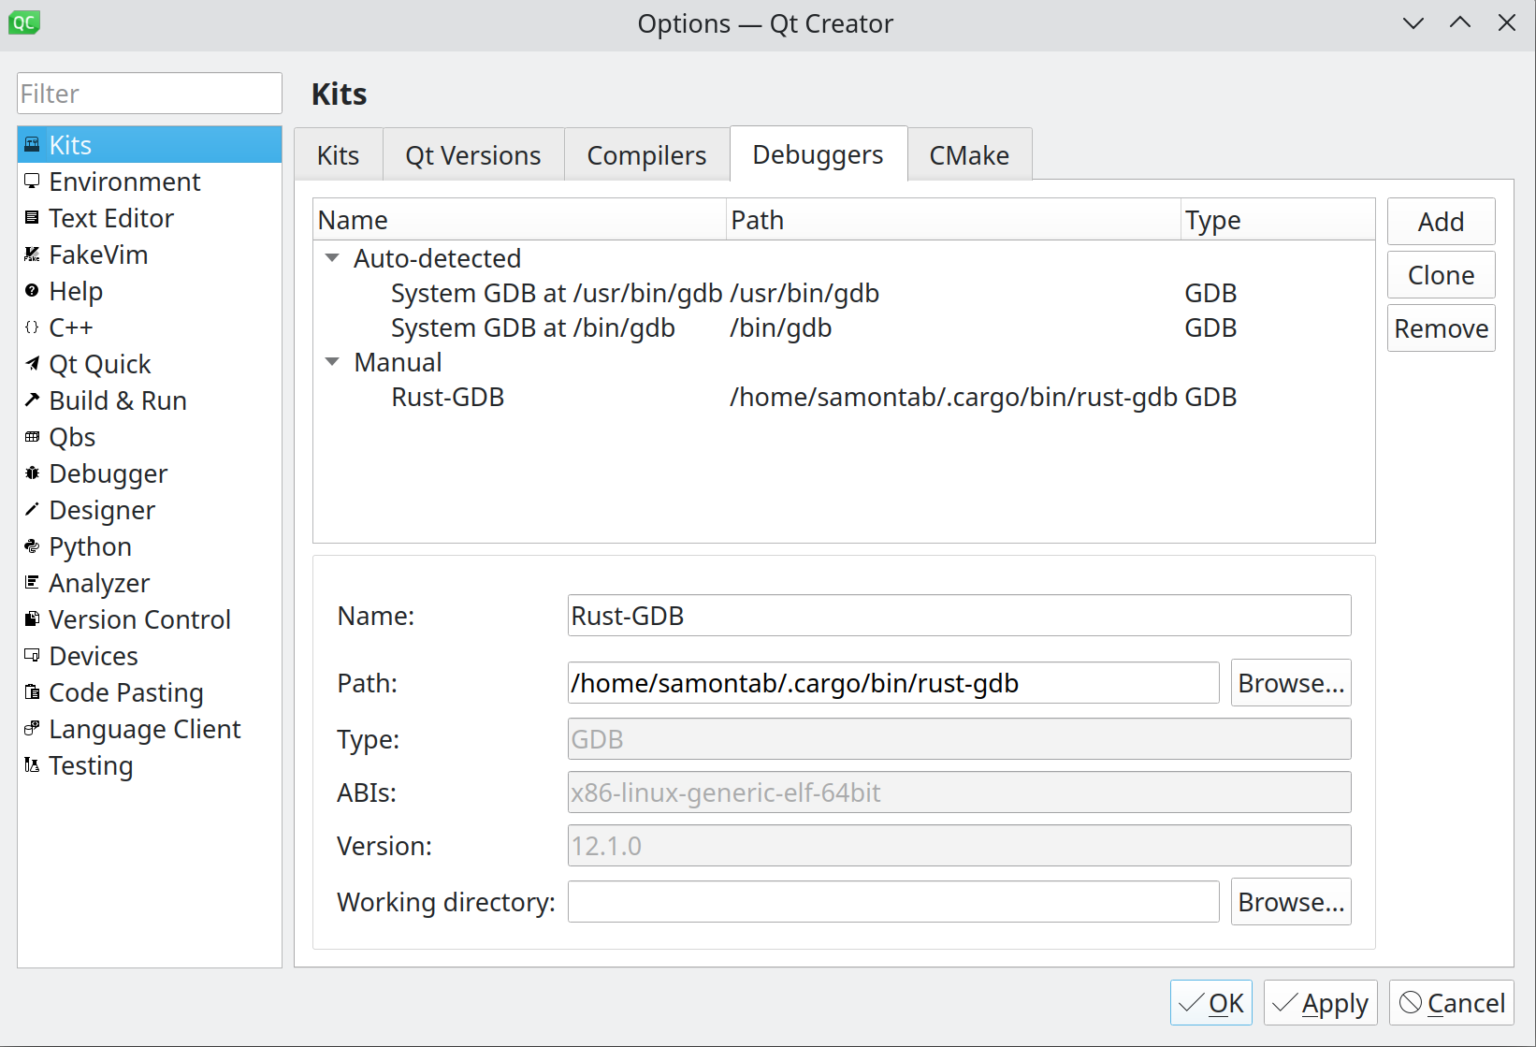This screenshot has width=1536, height=1047.
Task: Open the Designer settings icon
Action: tap(32, 510)
